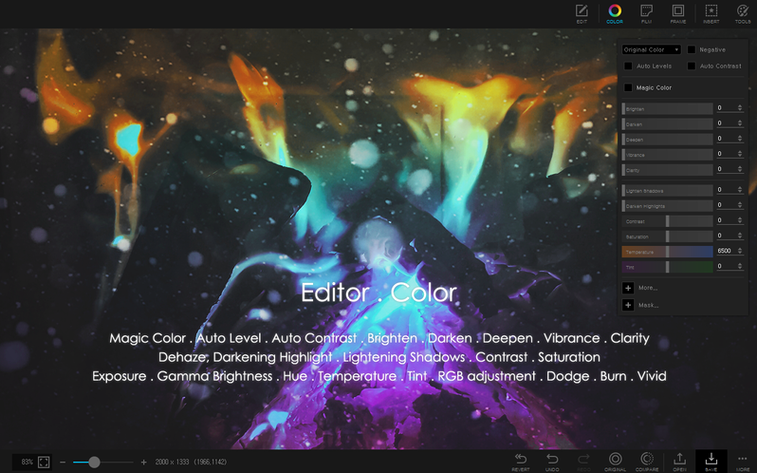Enable the Auto Levels checkbox
The width and height of the screenshot is (757, 473).
tap(628, 66)
